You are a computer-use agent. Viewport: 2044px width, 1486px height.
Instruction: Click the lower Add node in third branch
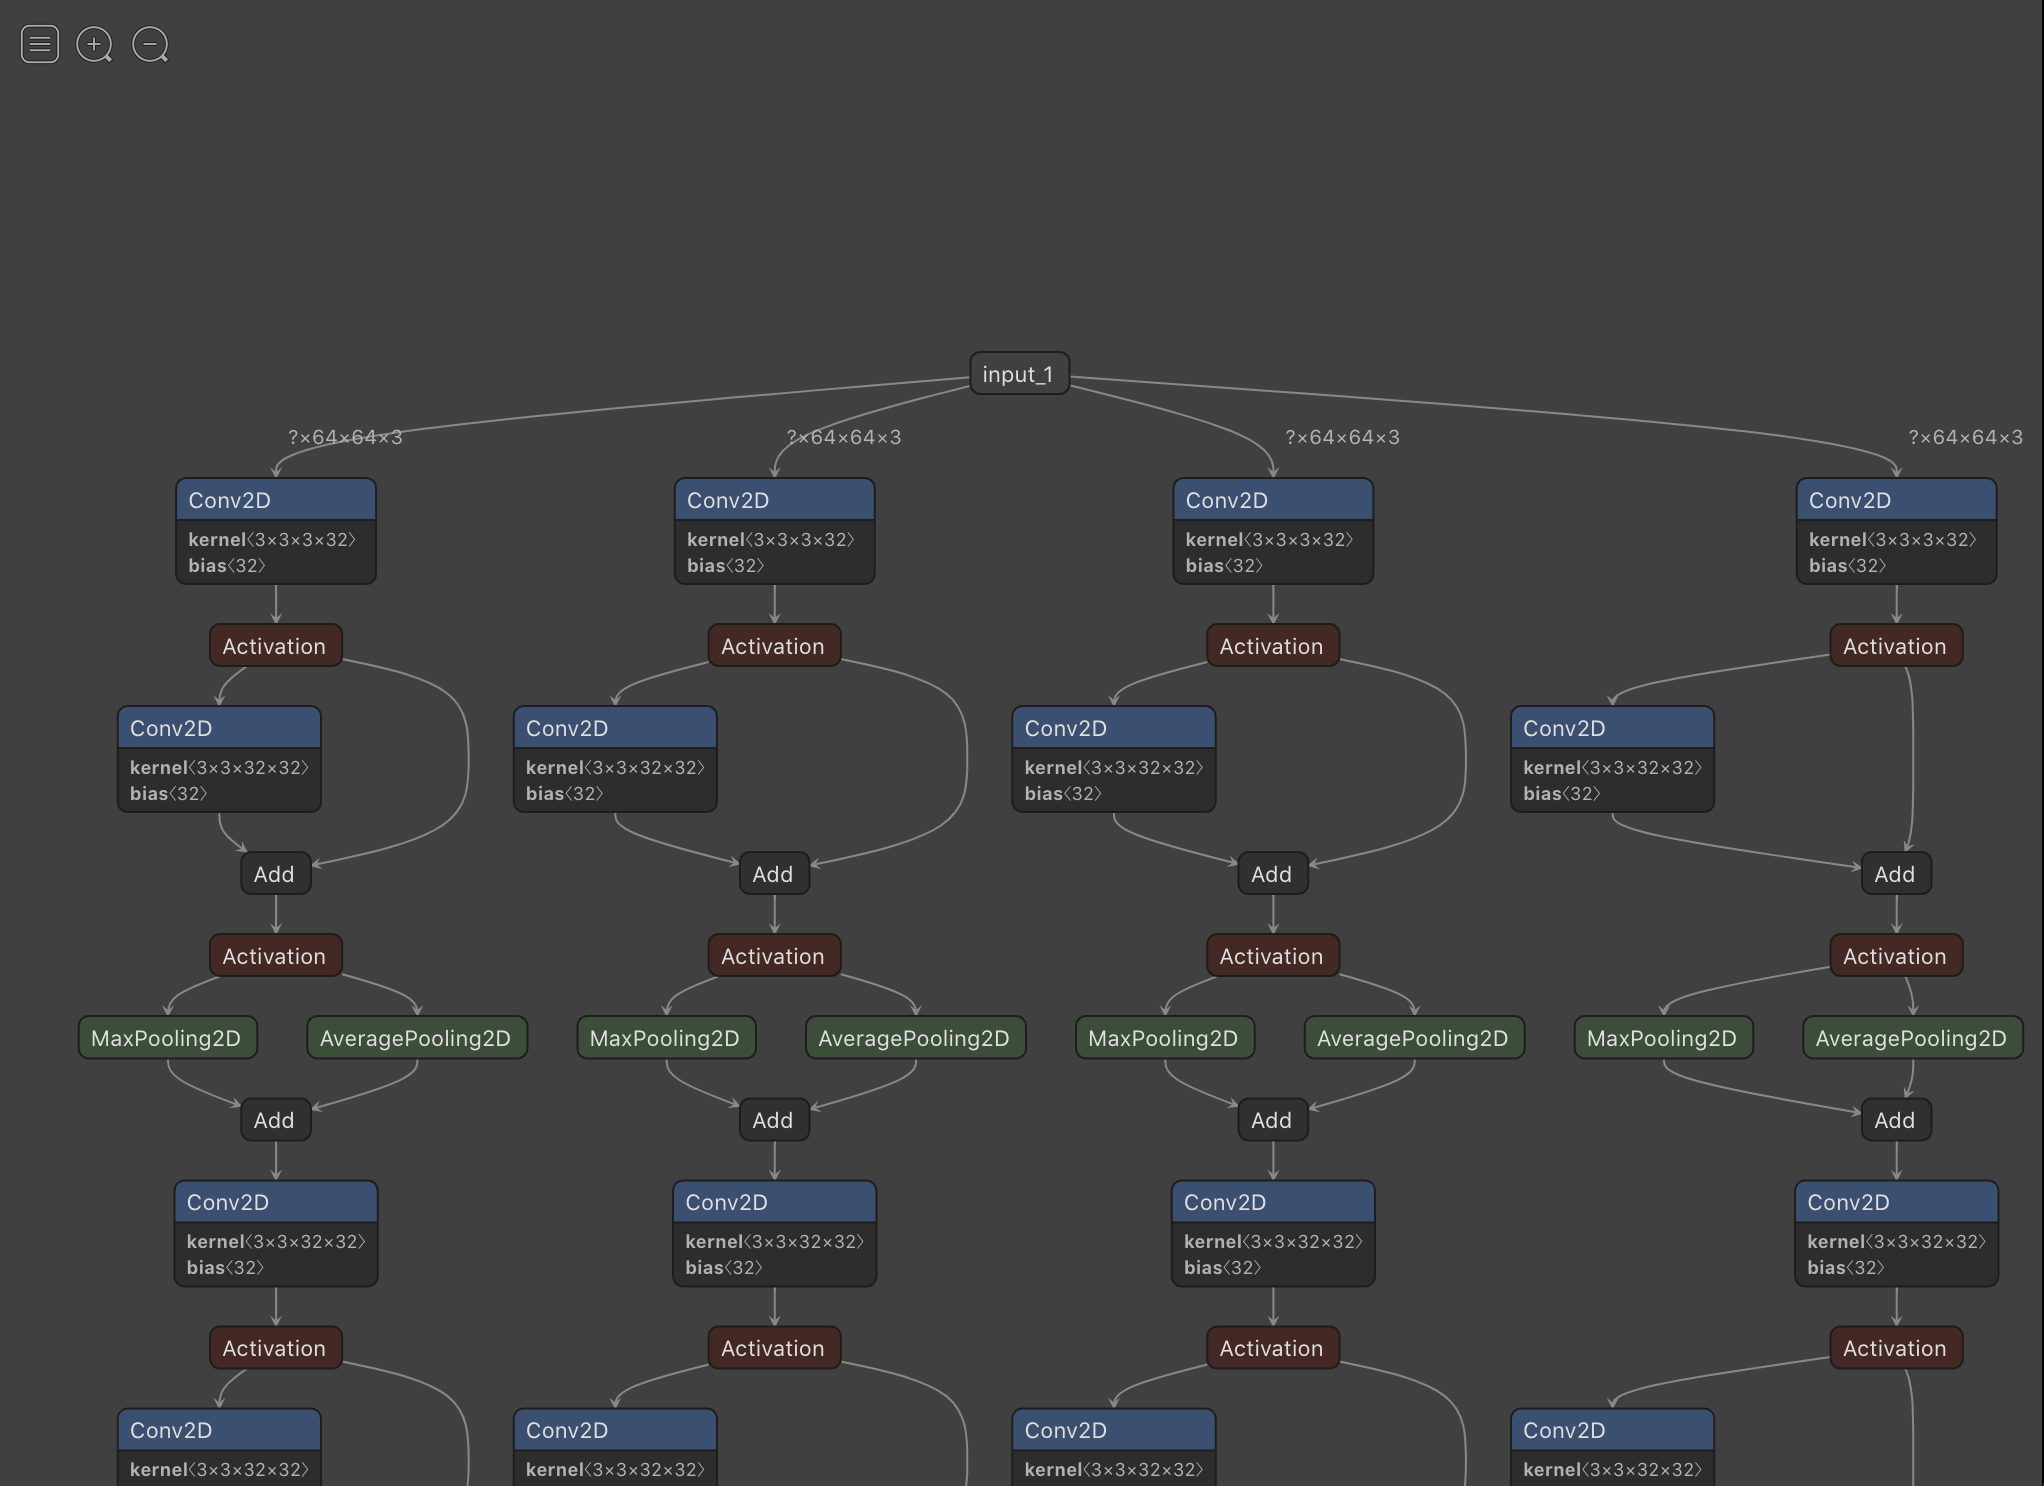coord(1272,1120)
